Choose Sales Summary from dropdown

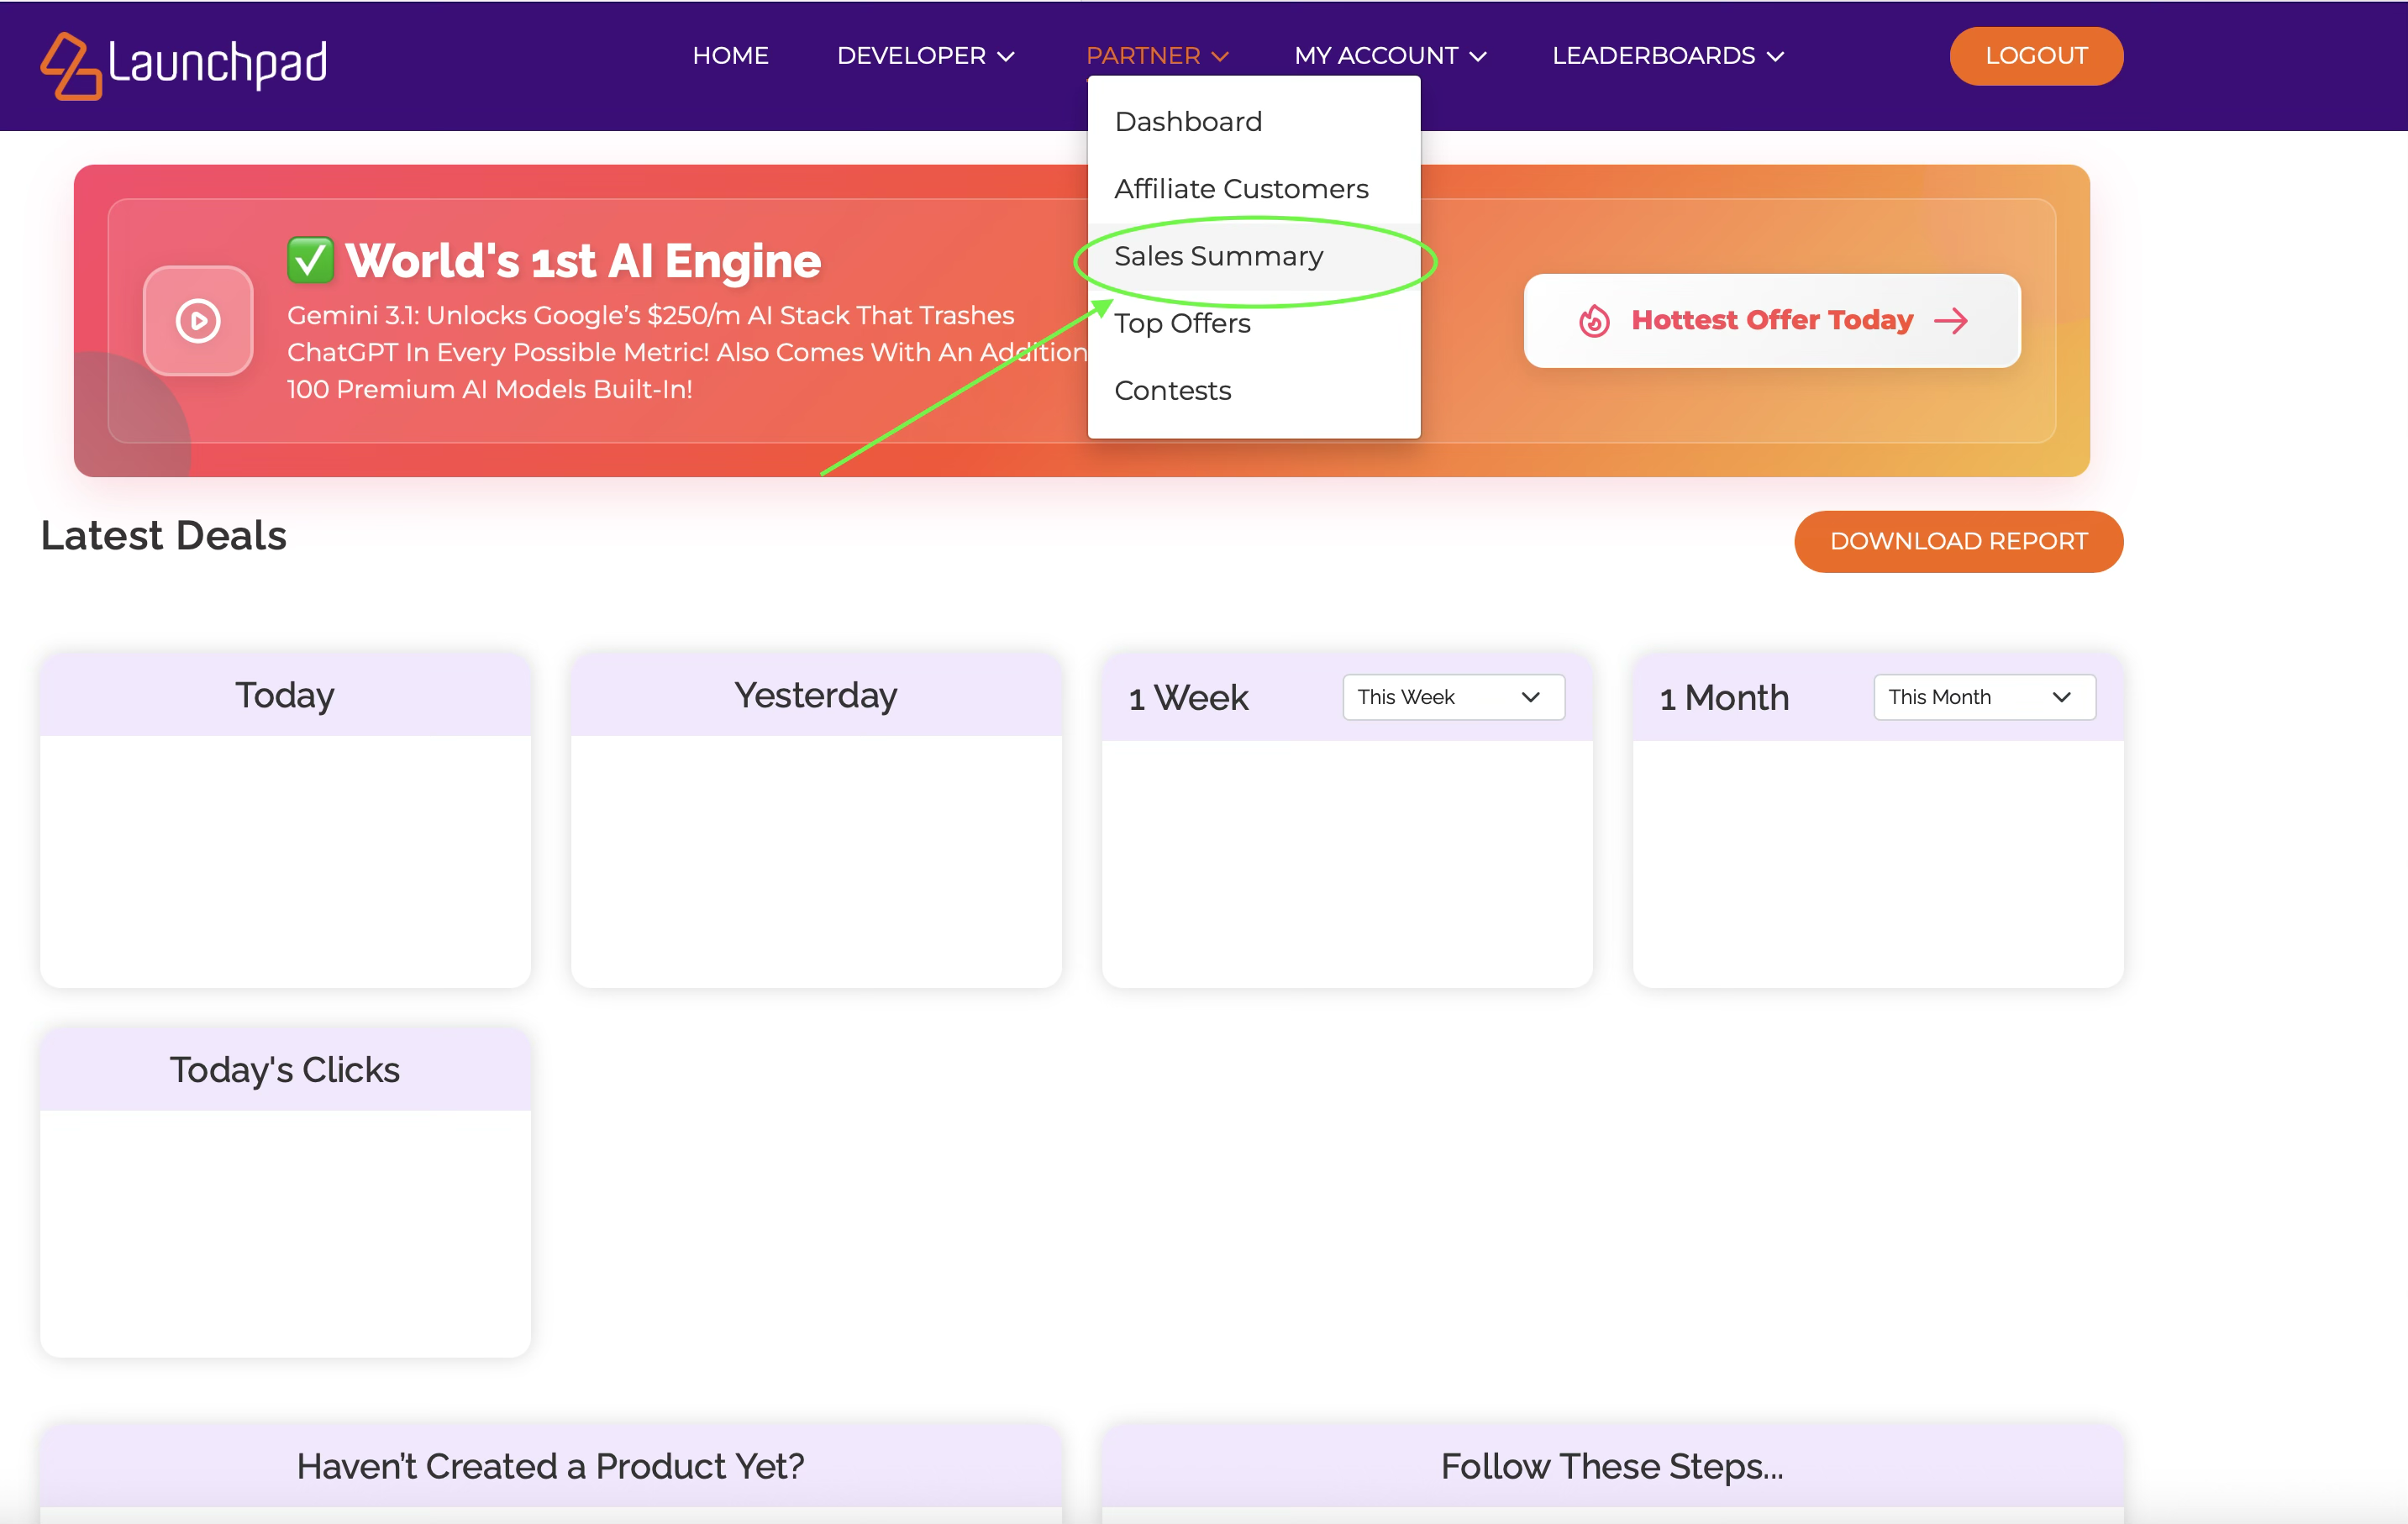tap(1253, 256)
